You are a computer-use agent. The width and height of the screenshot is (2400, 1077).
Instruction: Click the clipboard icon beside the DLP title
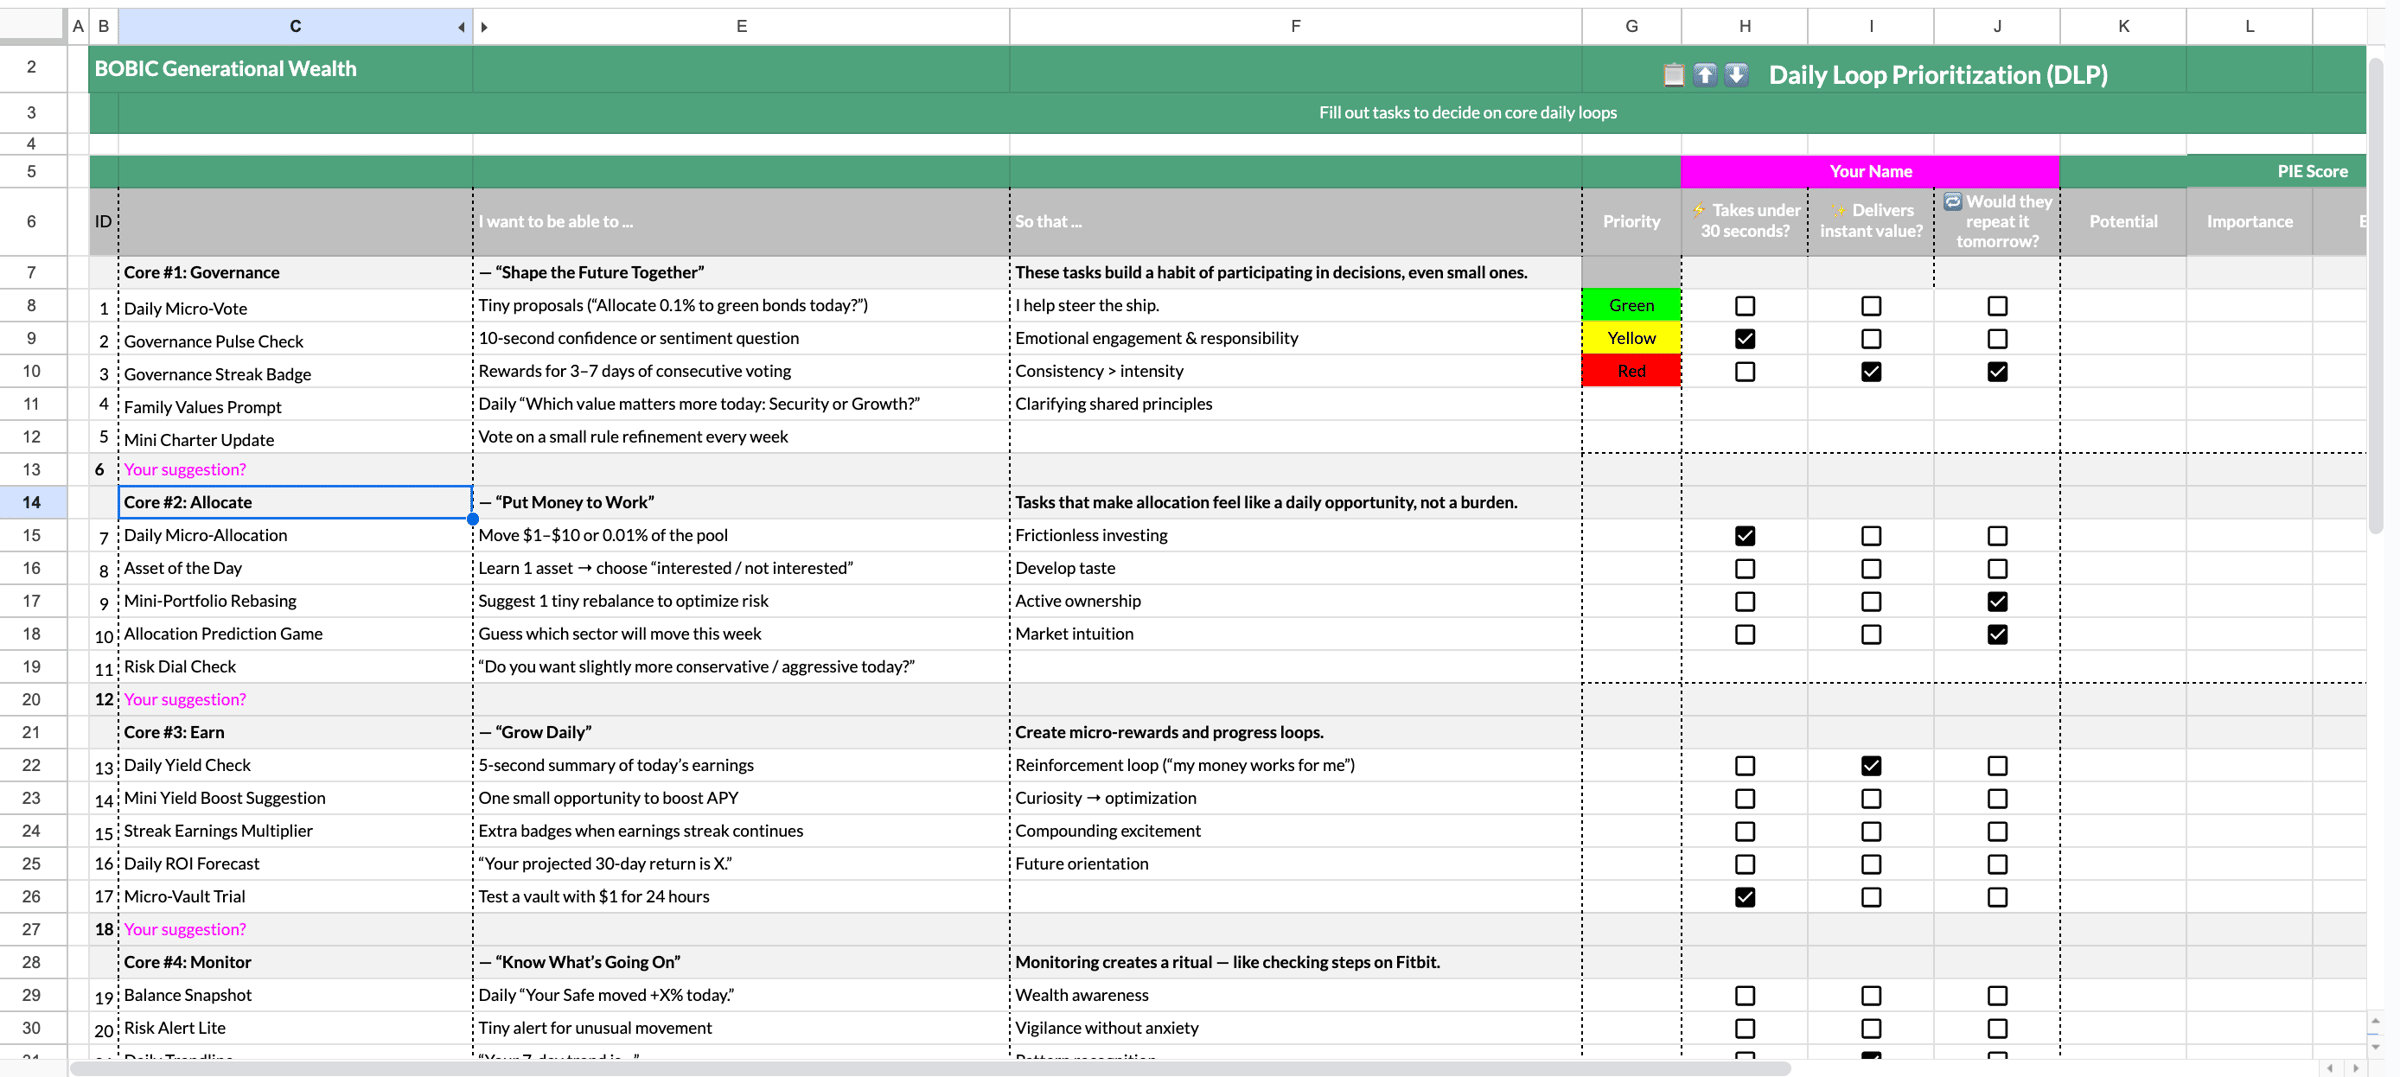pyautogui.click(x=1673, y=75)
